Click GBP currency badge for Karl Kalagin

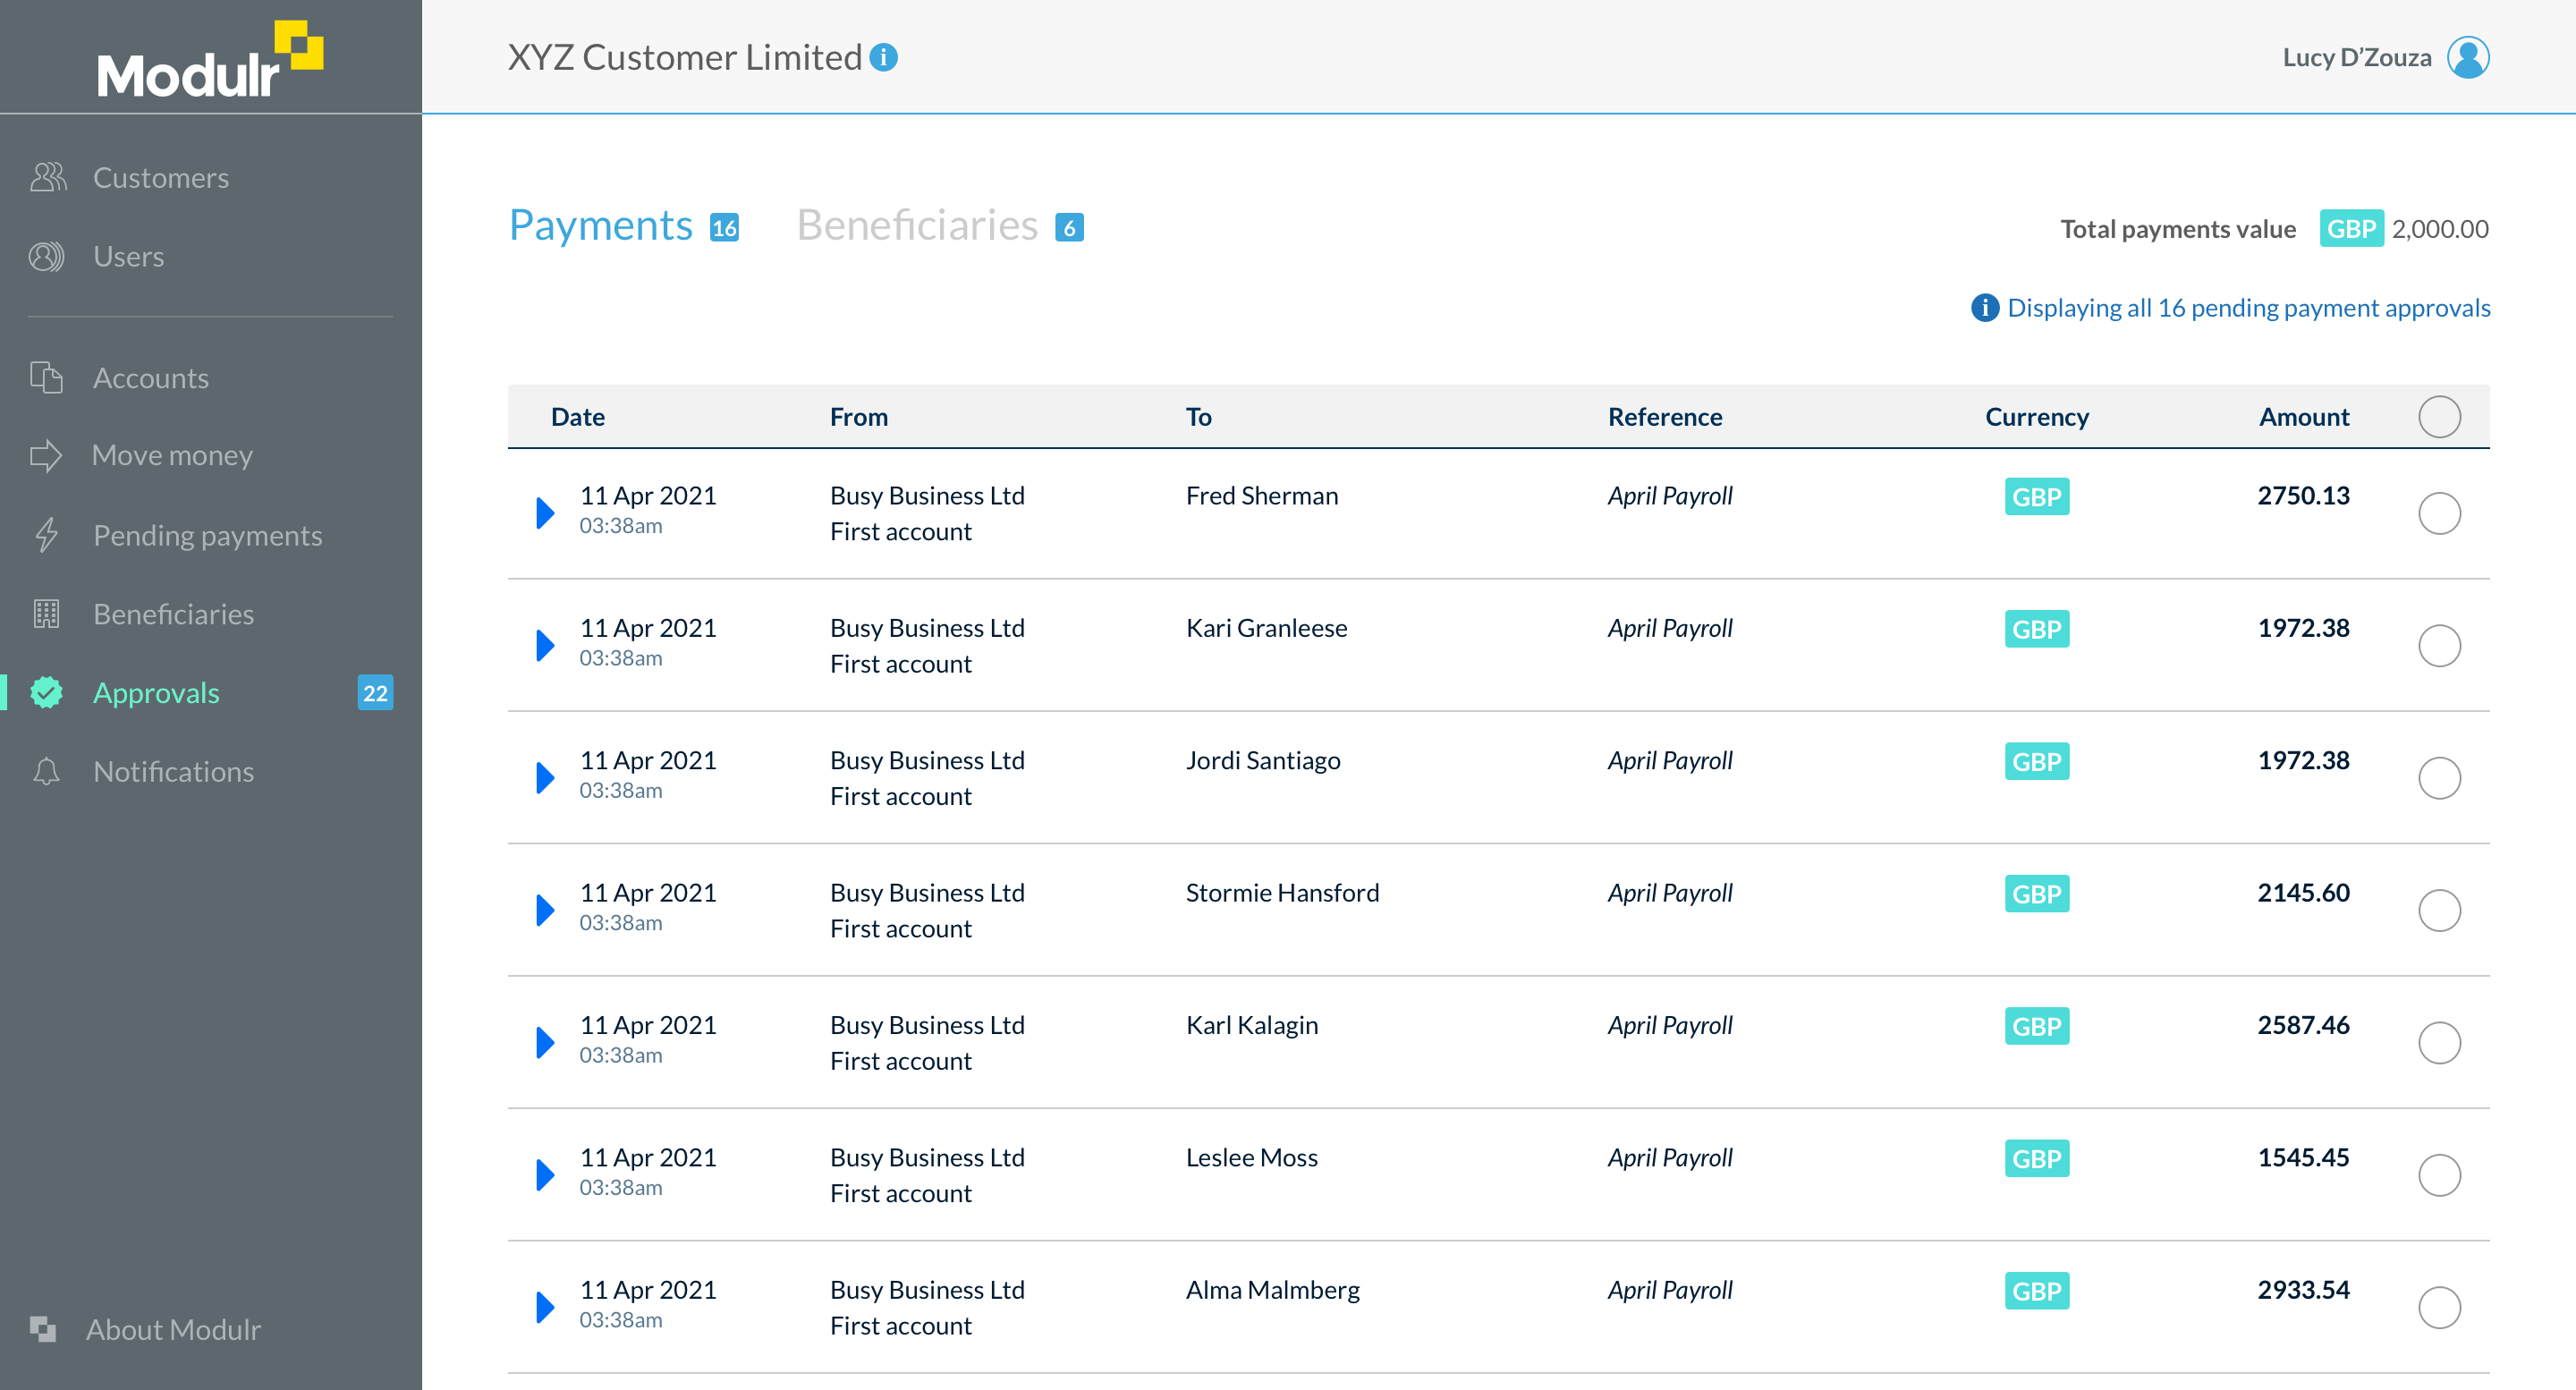click(2036, 1026)
